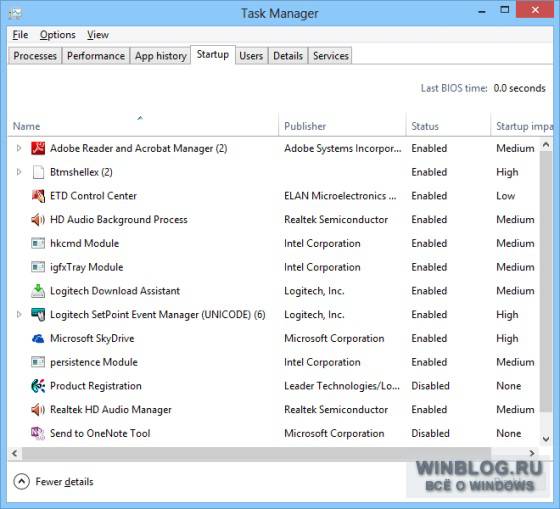Select the persistence Module name

coord(94,362)
